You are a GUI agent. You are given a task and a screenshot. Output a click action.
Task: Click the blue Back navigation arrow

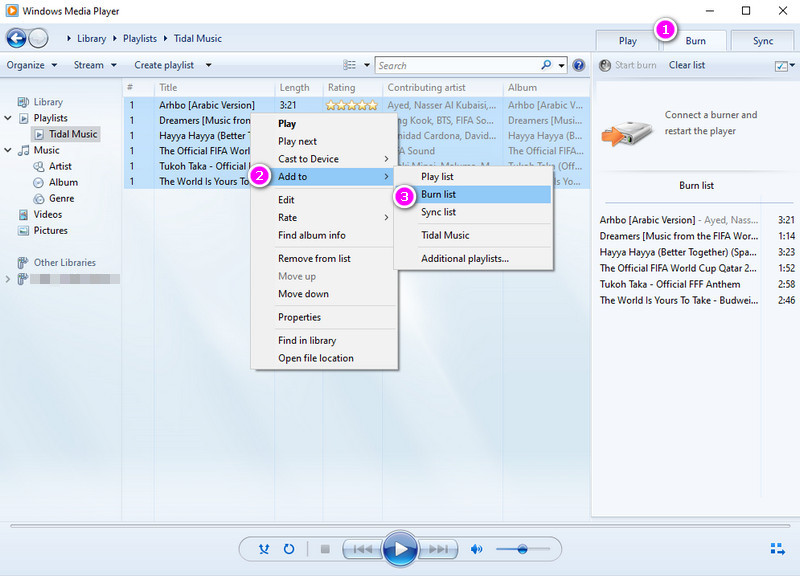(x=16, y=38)
